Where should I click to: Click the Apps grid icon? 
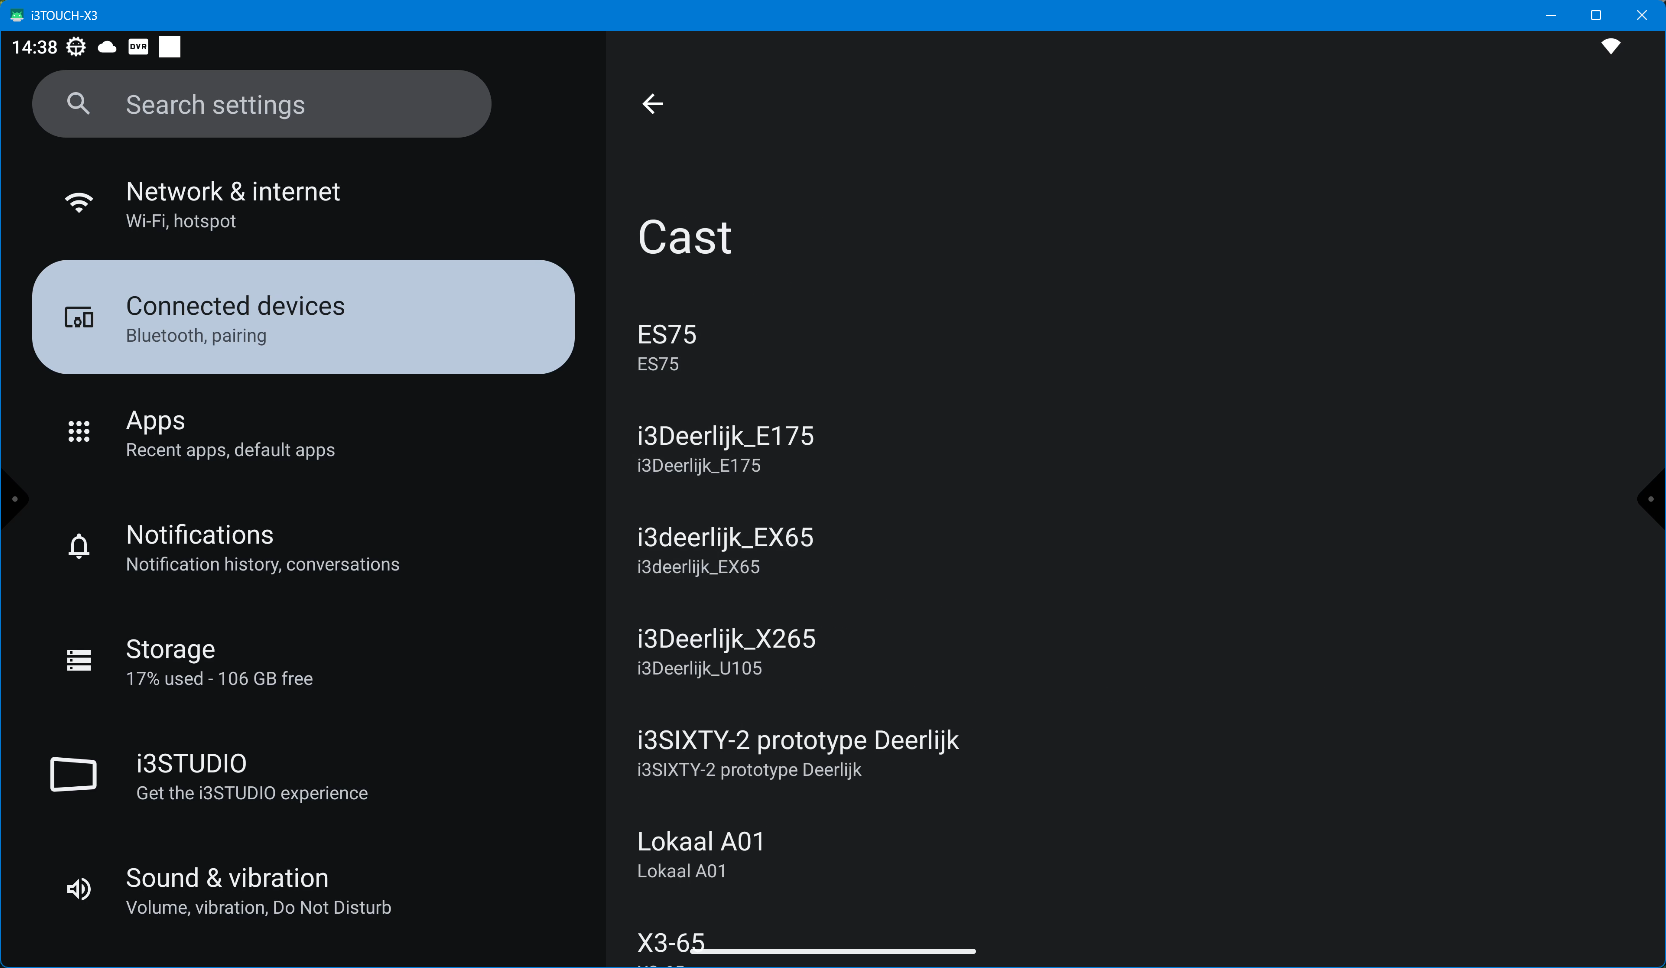tap(79, 432)
